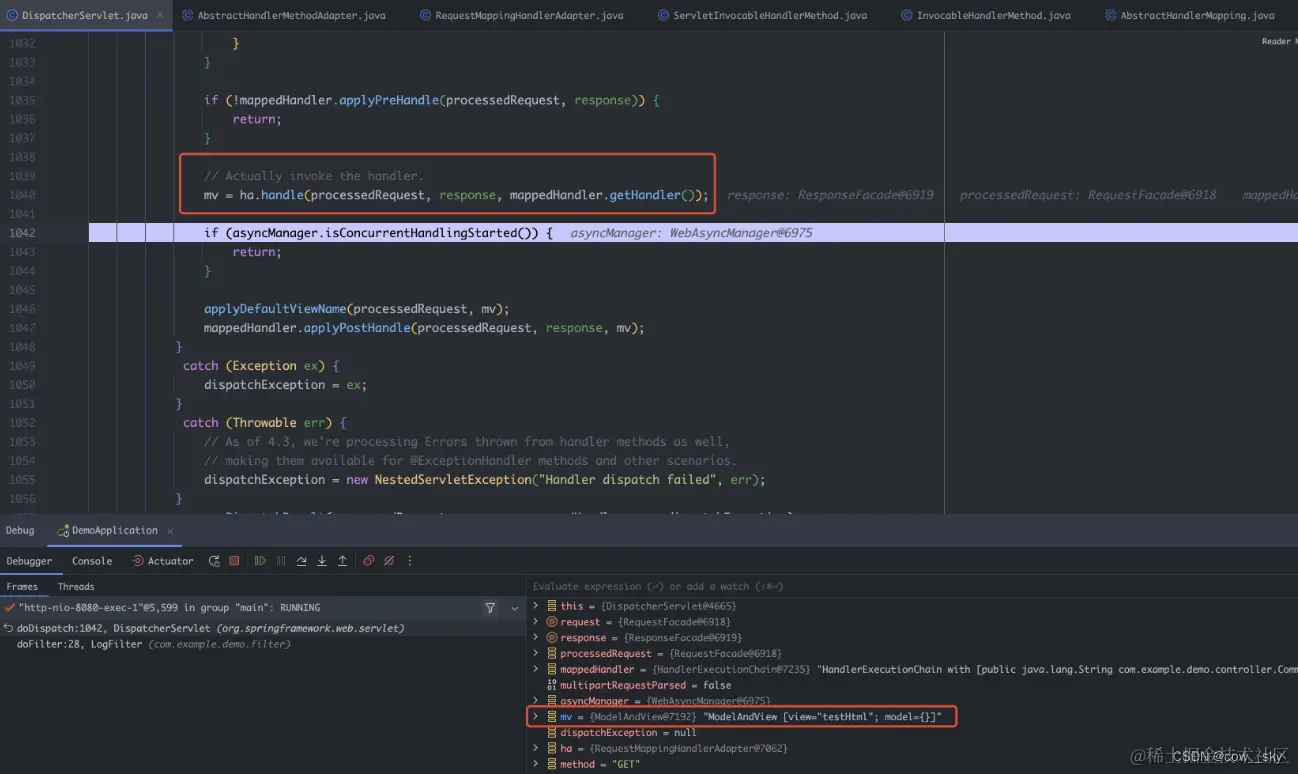Click the Actuator tab icon
This screenshot has width=1298, height=774.
click(x=138, y=561)
